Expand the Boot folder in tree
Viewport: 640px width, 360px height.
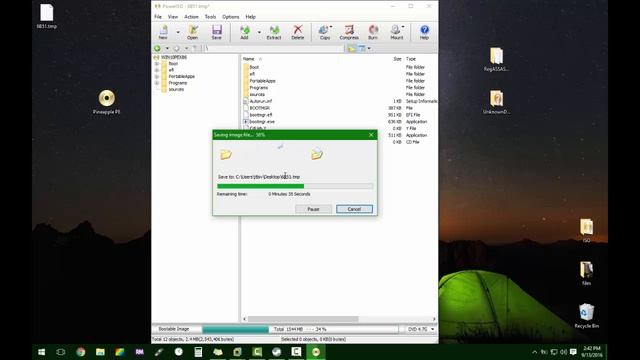pyautogui.click(x=157, y=64)
